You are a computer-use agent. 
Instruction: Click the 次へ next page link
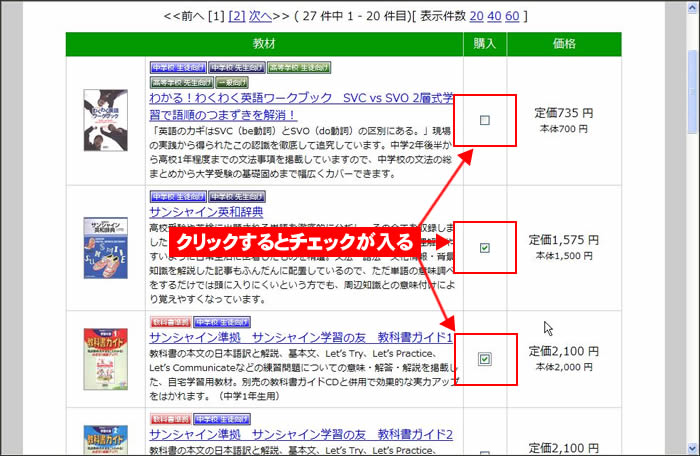(x=260, y=16)
